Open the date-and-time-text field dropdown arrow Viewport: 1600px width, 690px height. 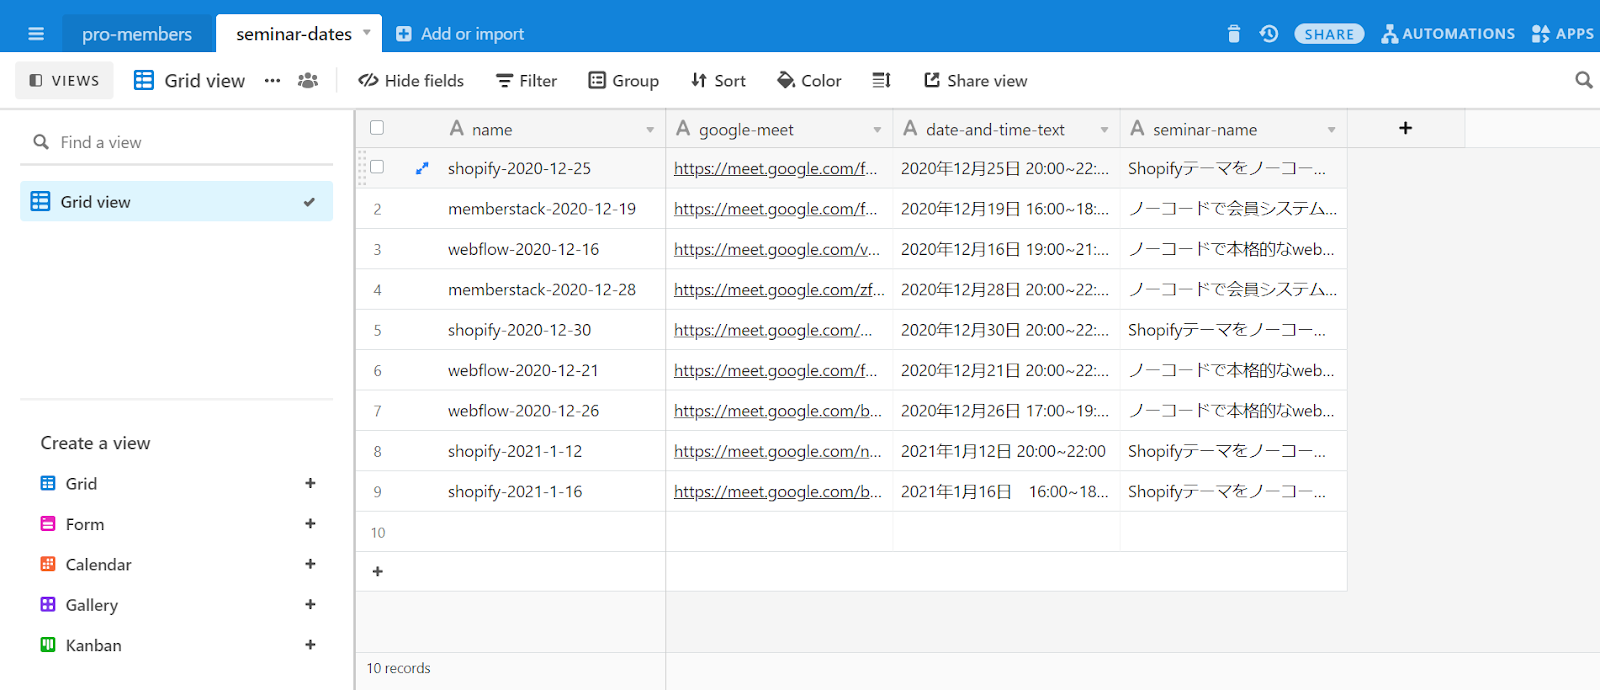pos(1104,130)
